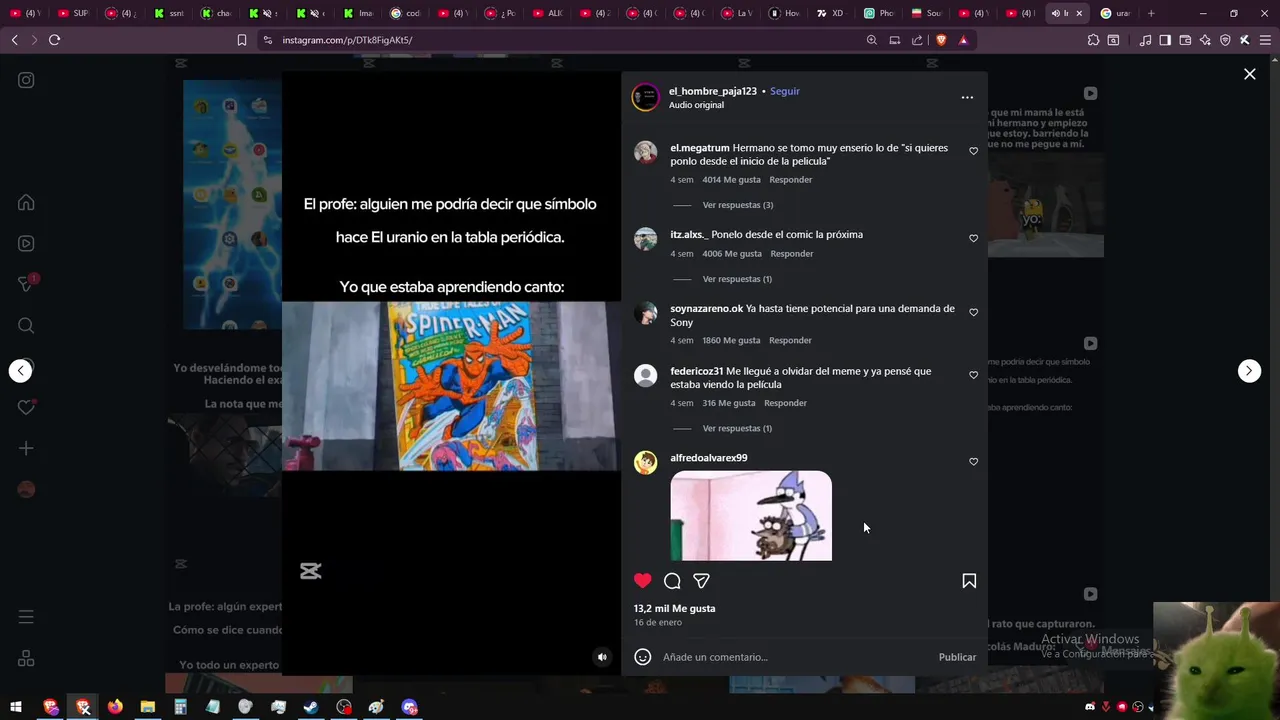
Task: Click '13,2 mil Me gusta' count
Action: point(674,608)
